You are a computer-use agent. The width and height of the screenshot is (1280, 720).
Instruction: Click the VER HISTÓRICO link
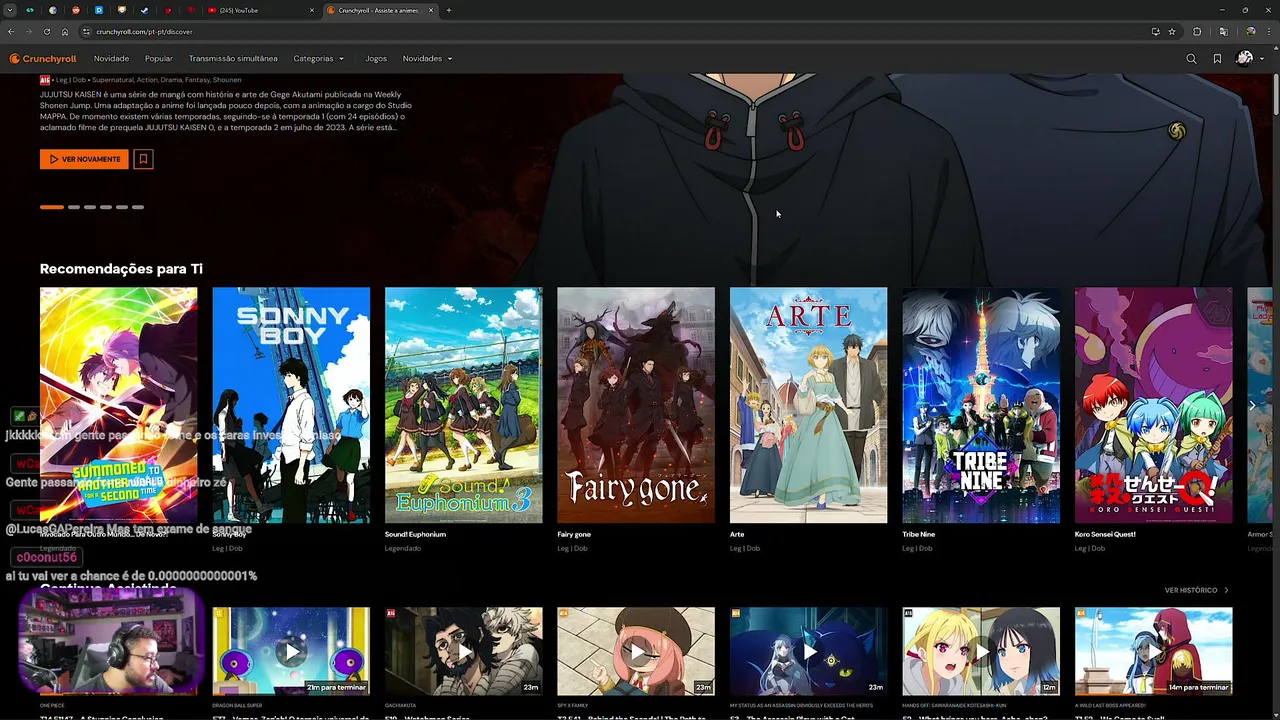tap(1196, 590)
